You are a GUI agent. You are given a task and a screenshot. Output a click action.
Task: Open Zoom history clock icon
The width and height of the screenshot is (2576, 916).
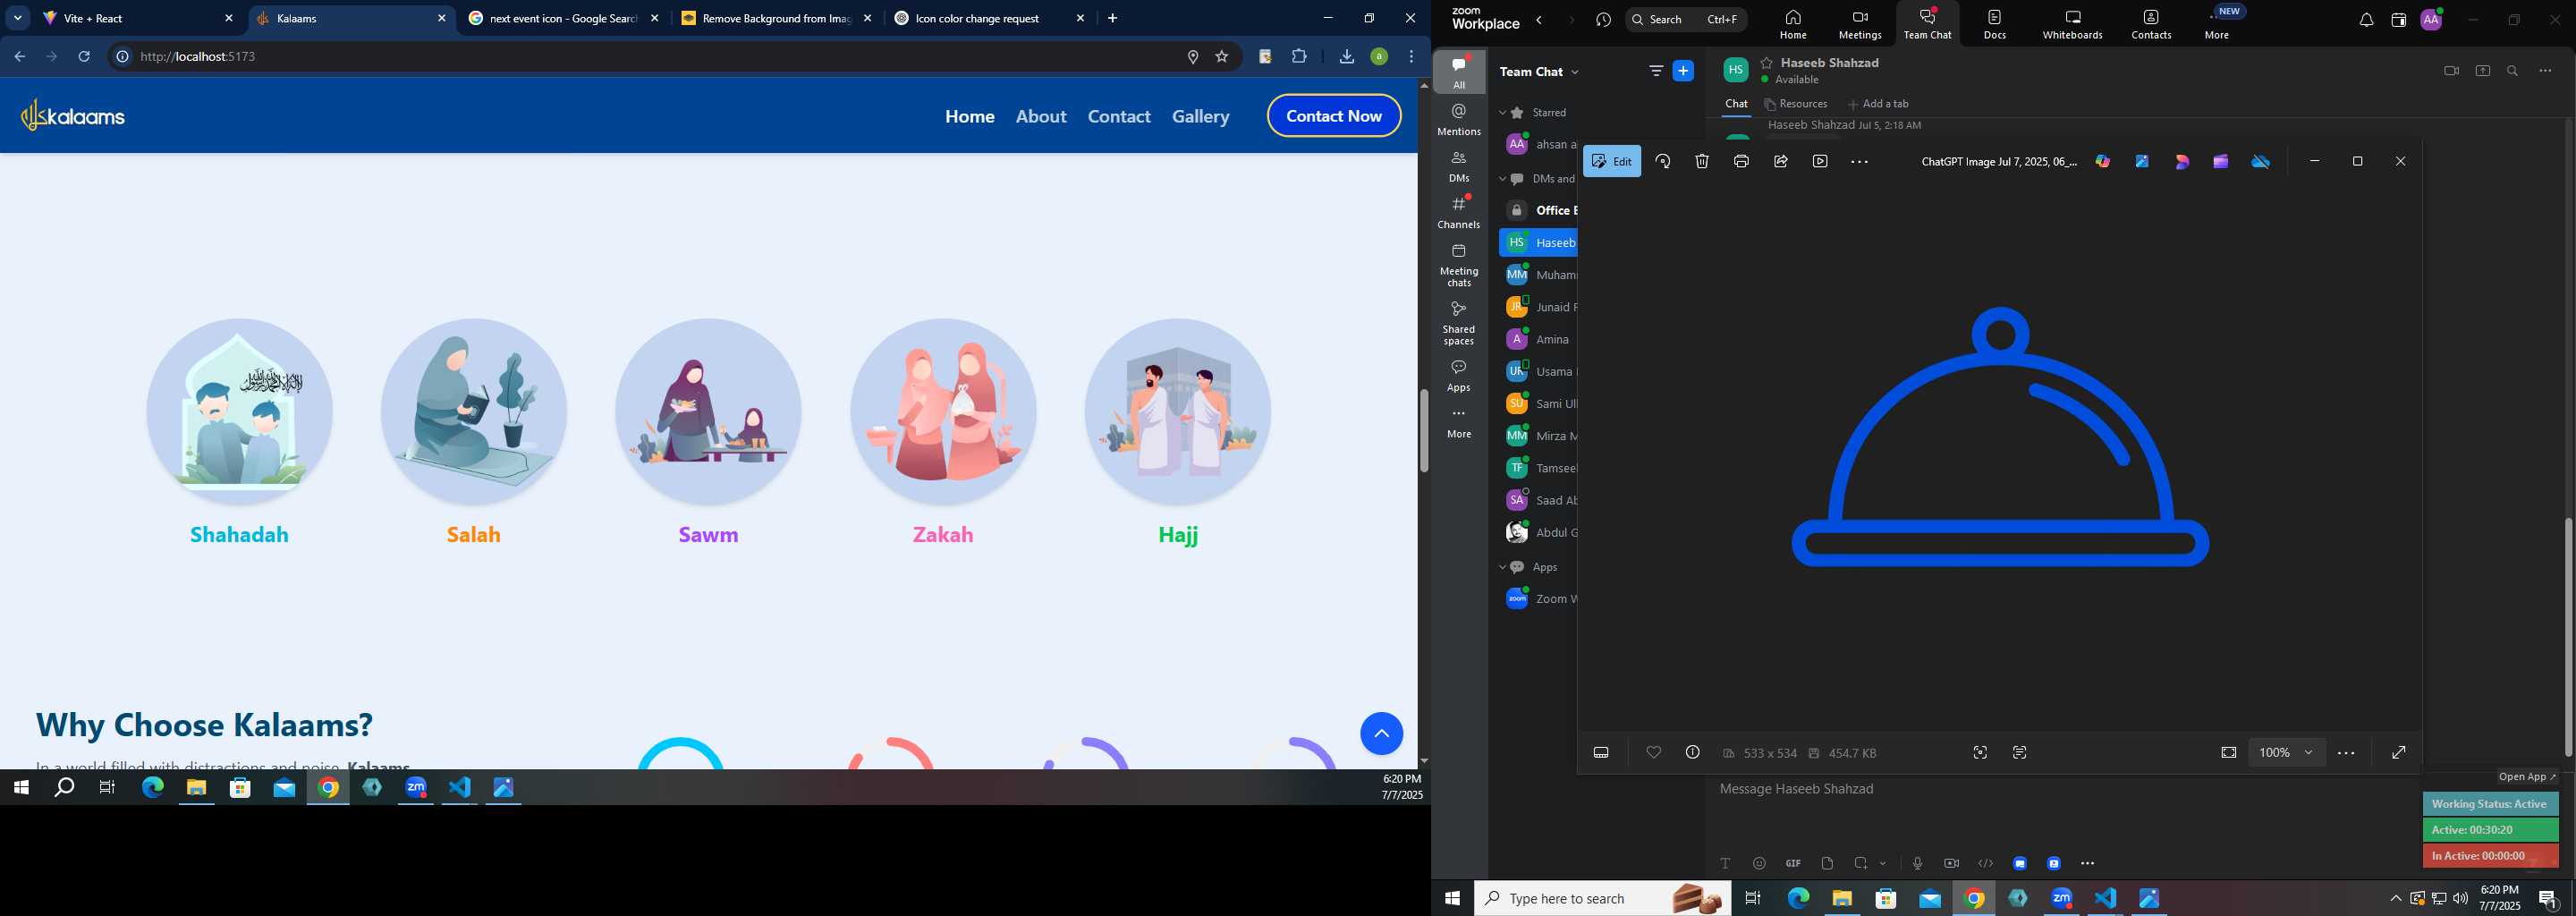tap(1603, 20)
